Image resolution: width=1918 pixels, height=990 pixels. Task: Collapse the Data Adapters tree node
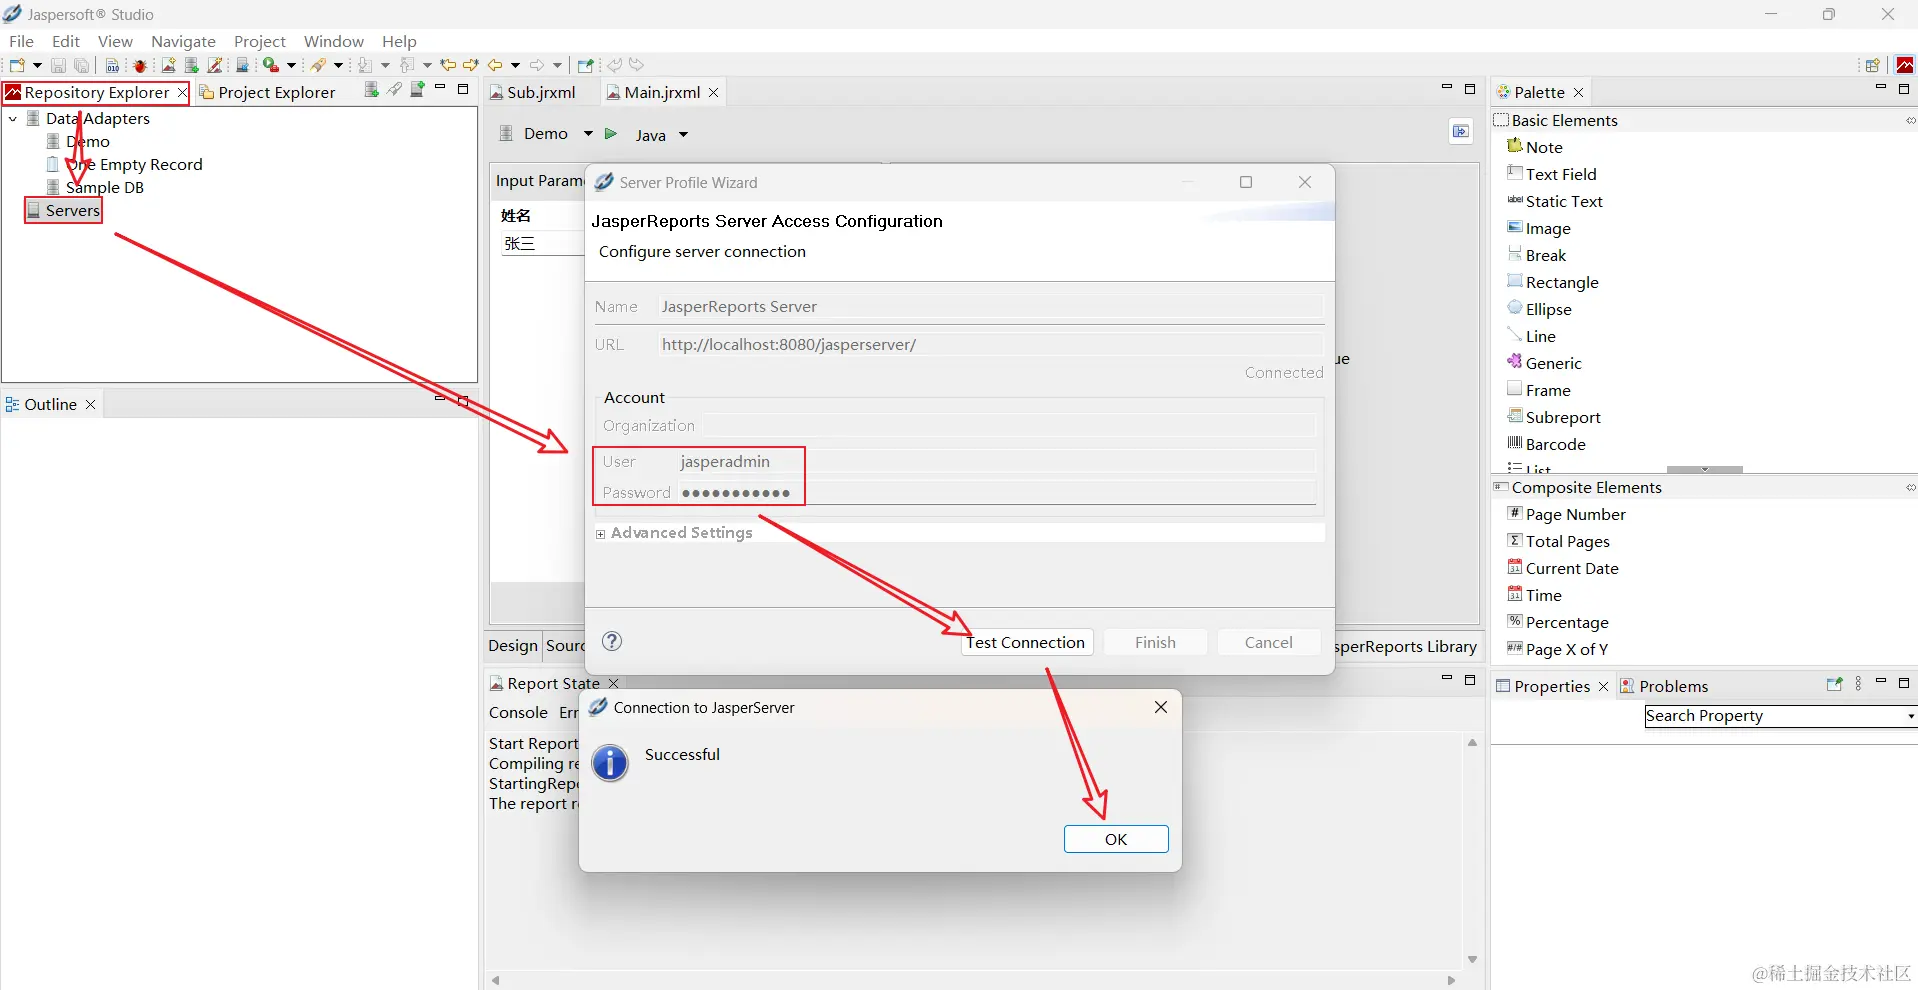(13, 118)
